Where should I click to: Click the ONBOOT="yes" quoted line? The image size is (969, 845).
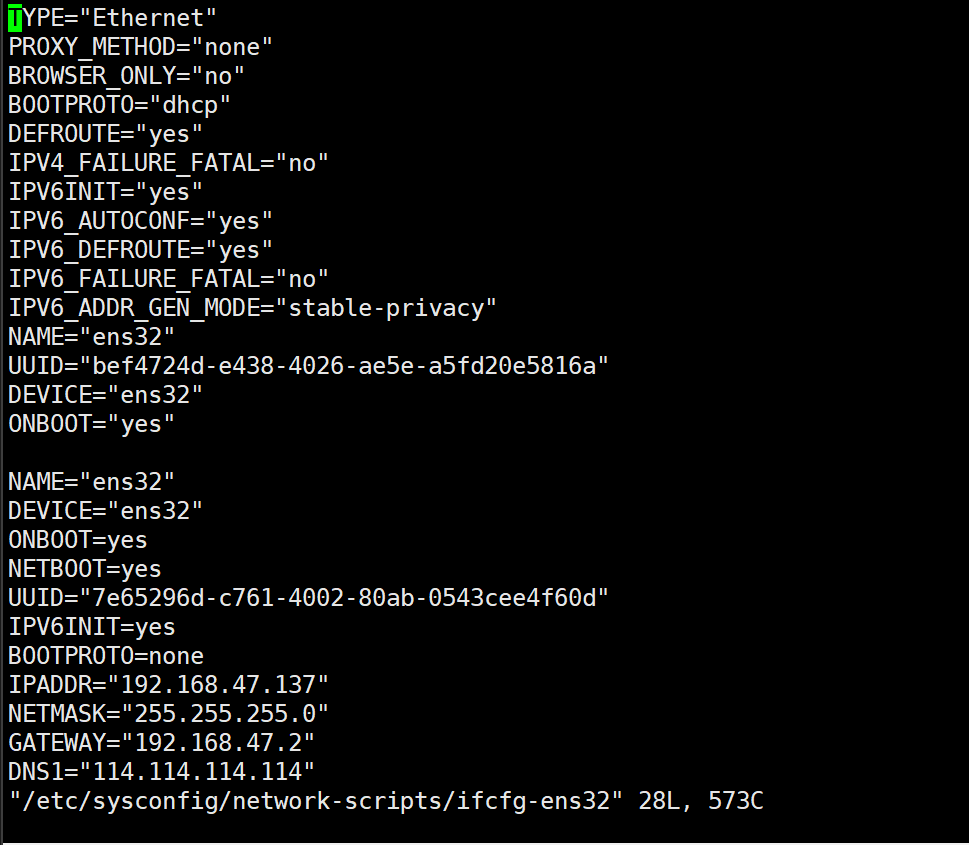pyautogui.click(x=91, y=424)
